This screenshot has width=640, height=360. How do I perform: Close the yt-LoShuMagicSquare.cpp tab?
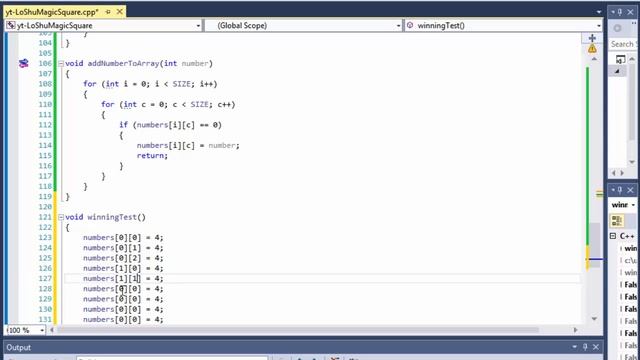tap(120, 12)
